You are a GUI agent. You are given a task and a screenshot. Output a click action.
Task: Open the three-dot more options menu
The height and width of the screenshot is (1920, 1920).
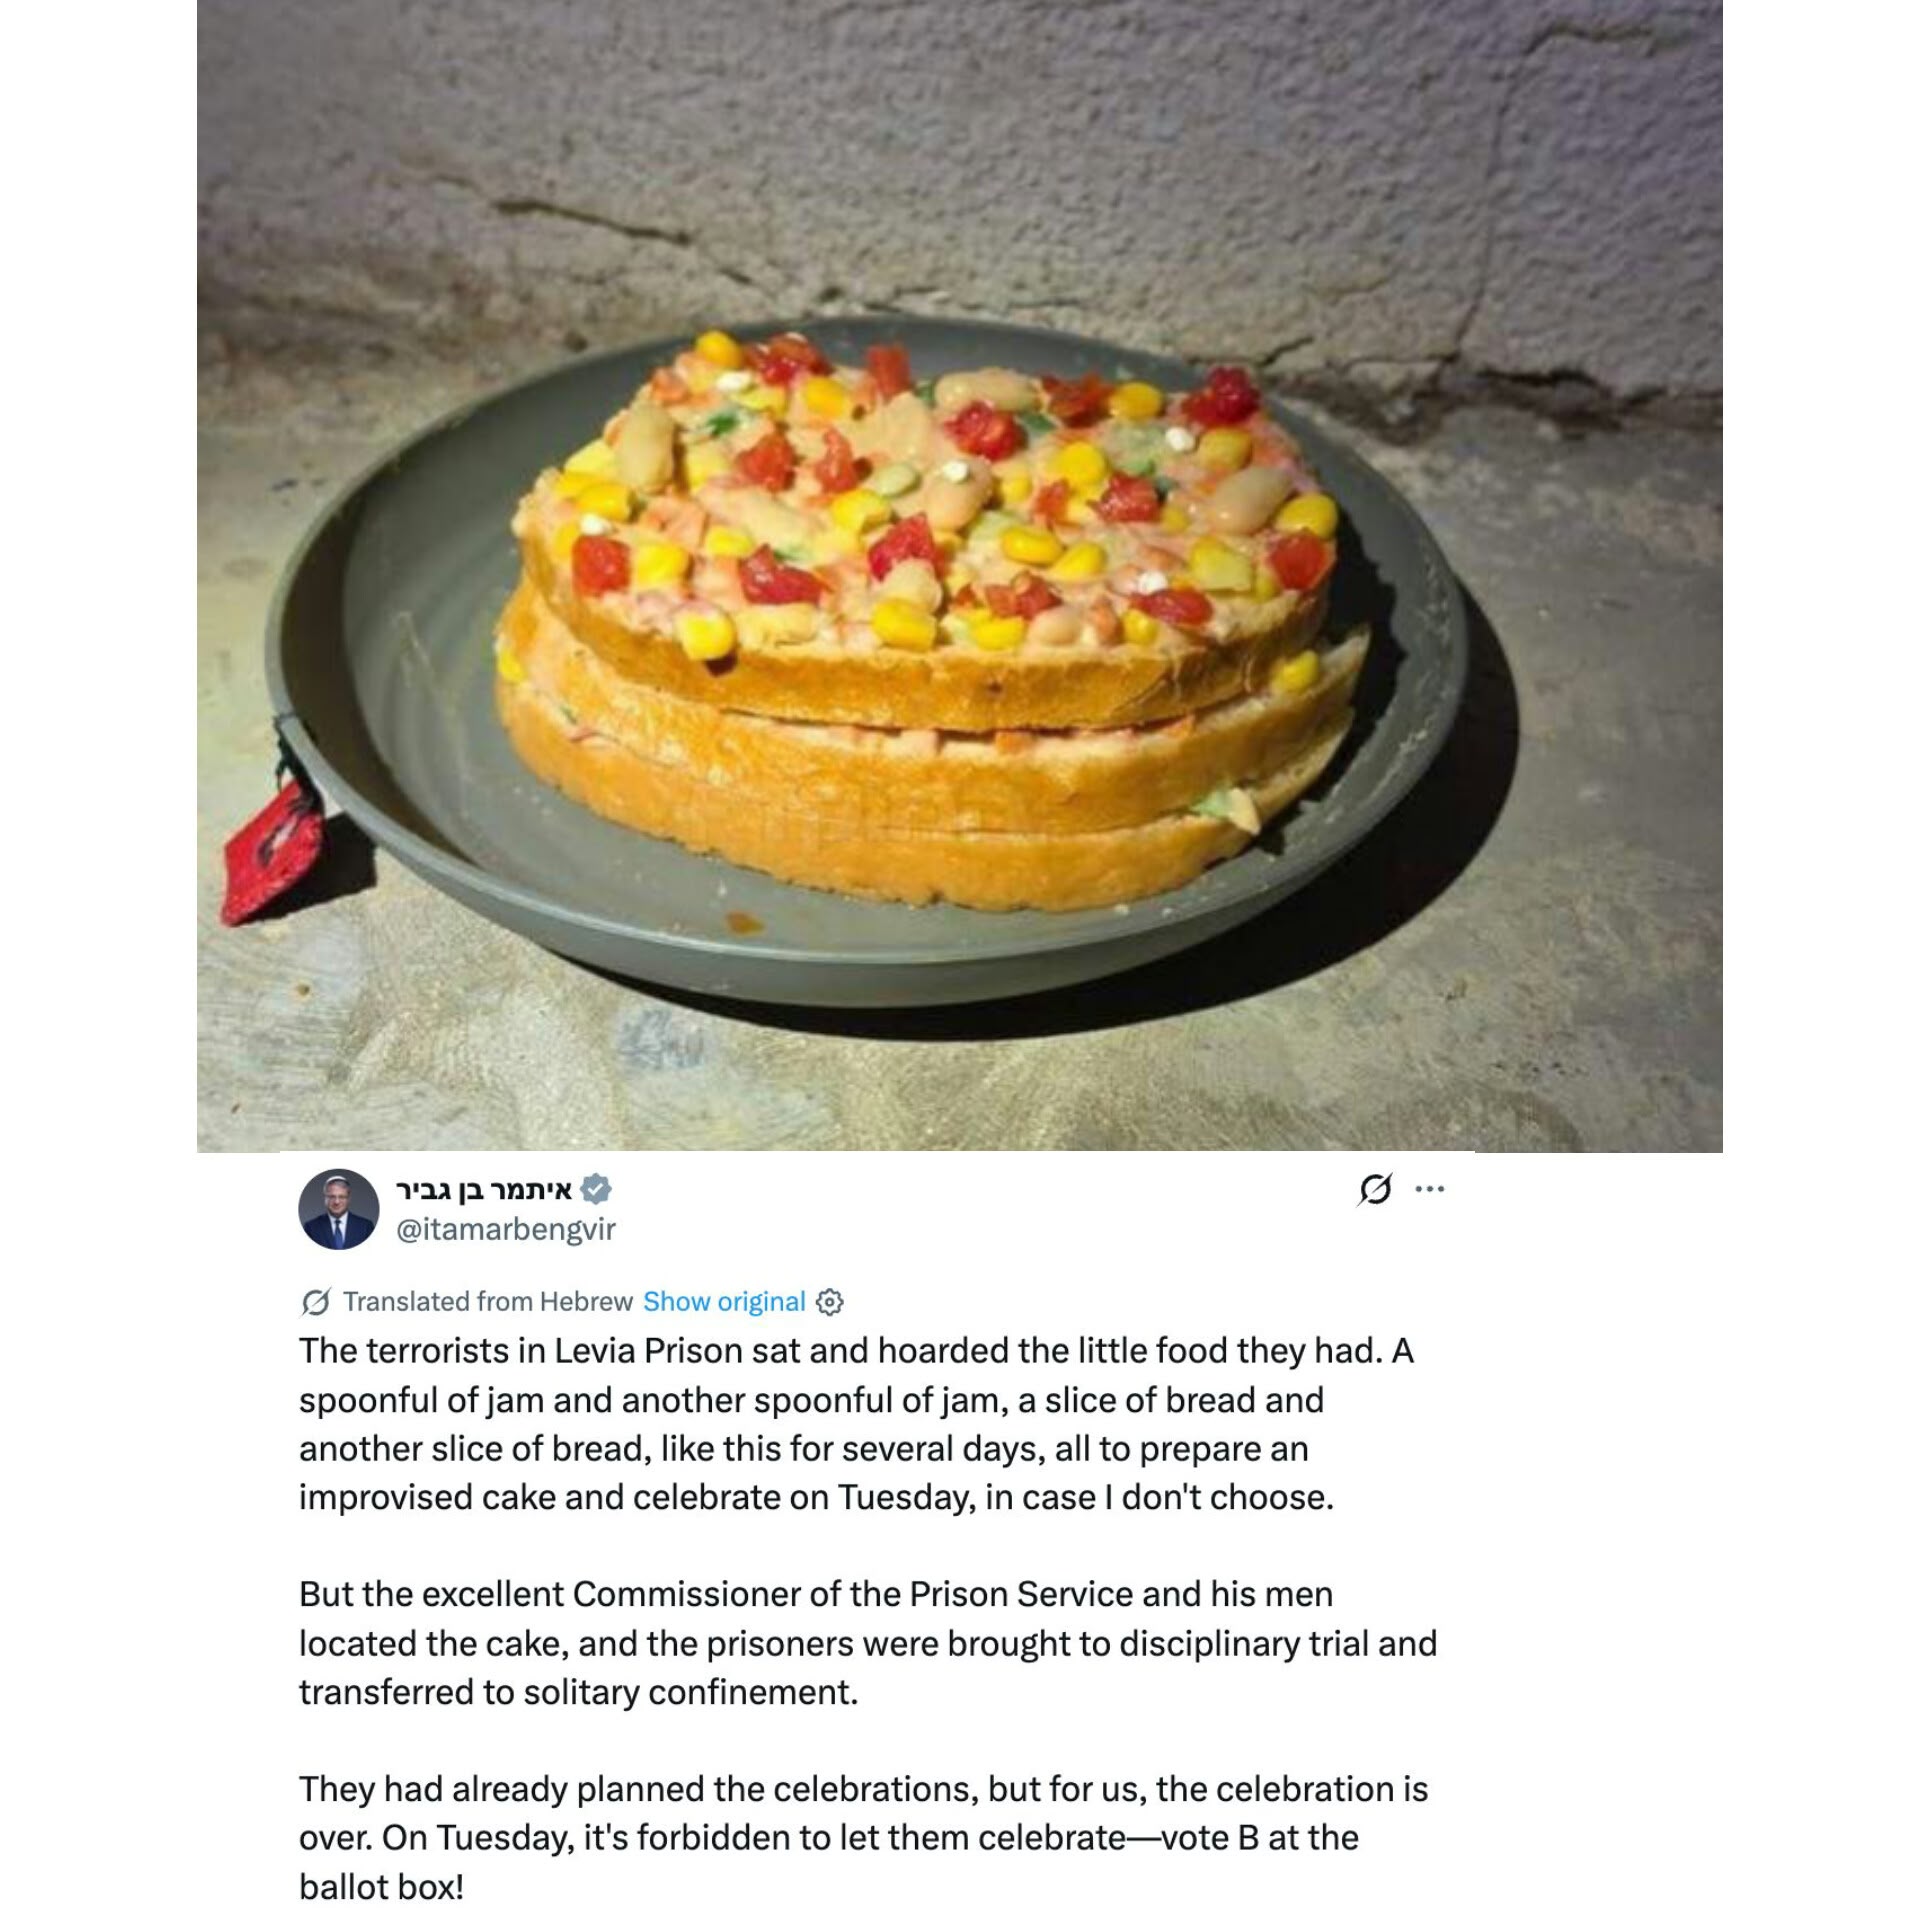click(x=1430, y=1189)
